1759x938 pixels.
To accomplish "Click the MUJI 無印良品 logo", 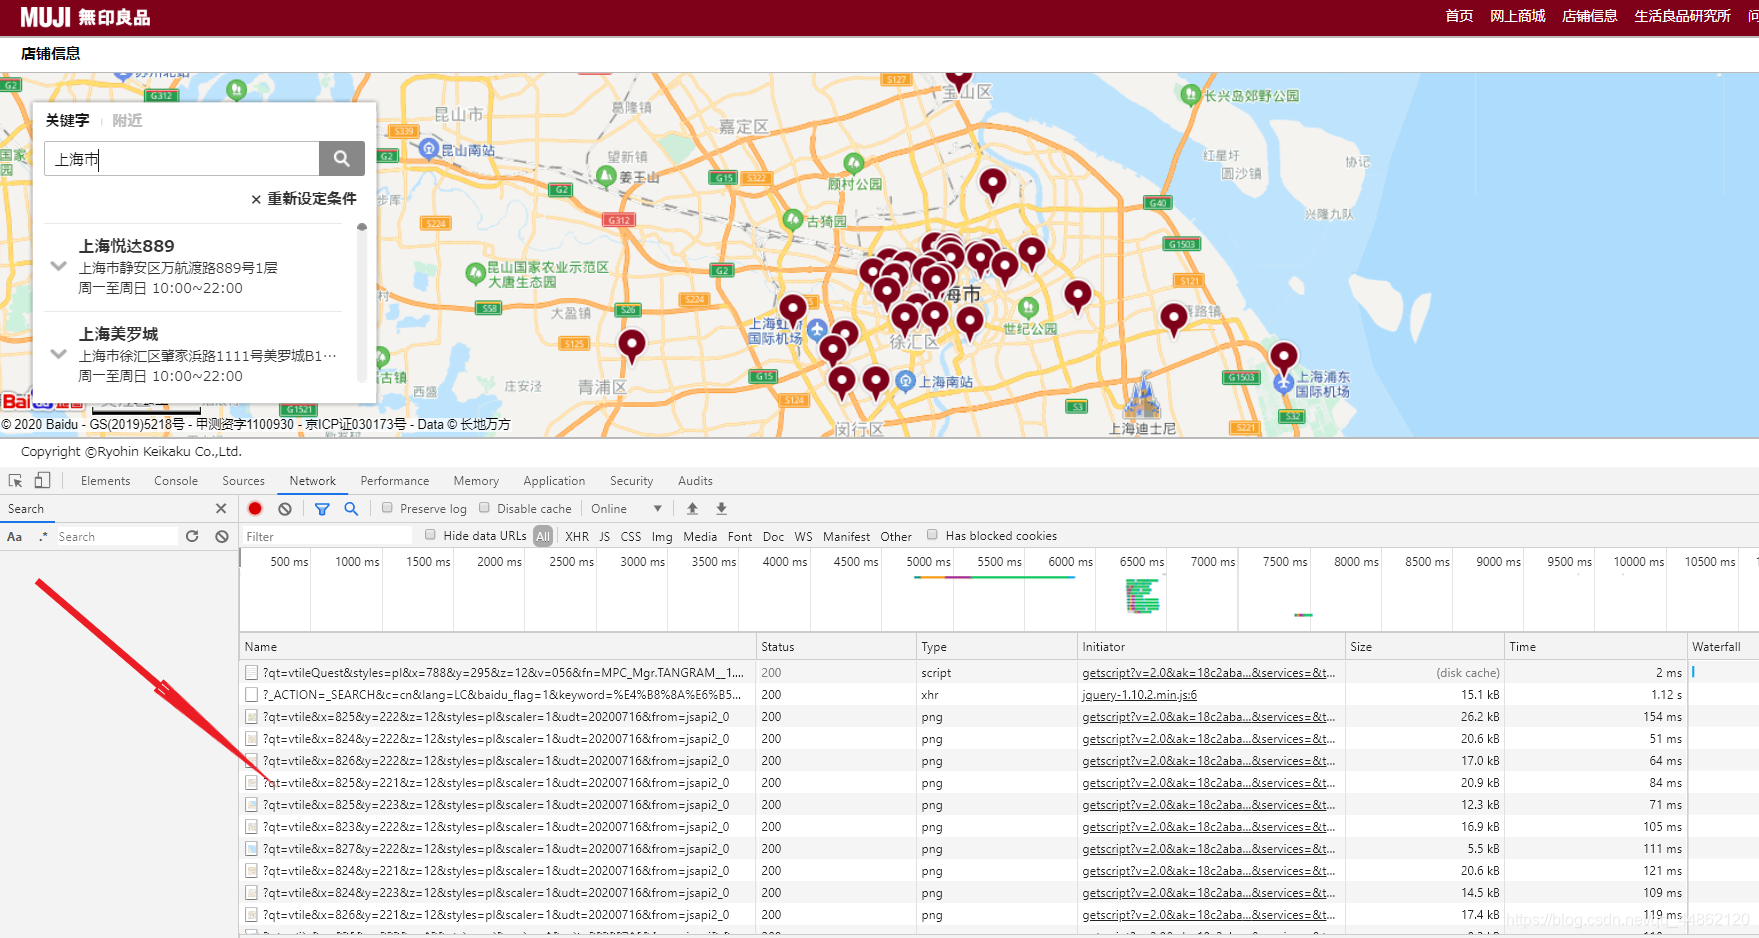I will 85,17.
